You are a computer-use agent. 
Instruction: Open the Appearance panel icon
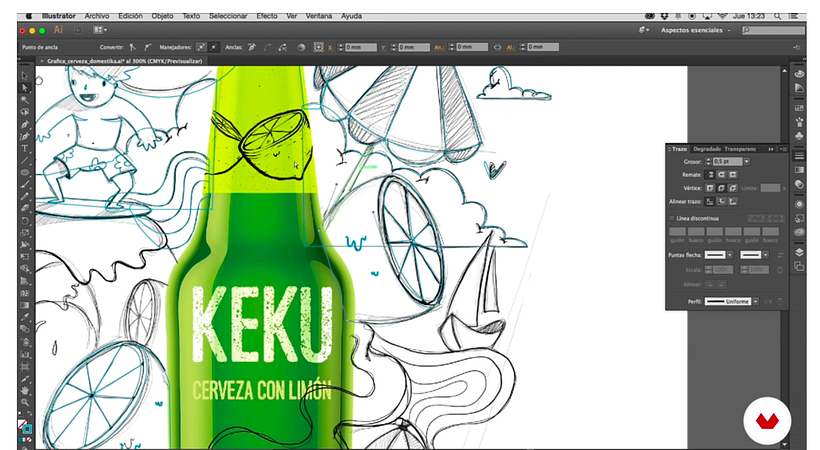pos(799,204)
